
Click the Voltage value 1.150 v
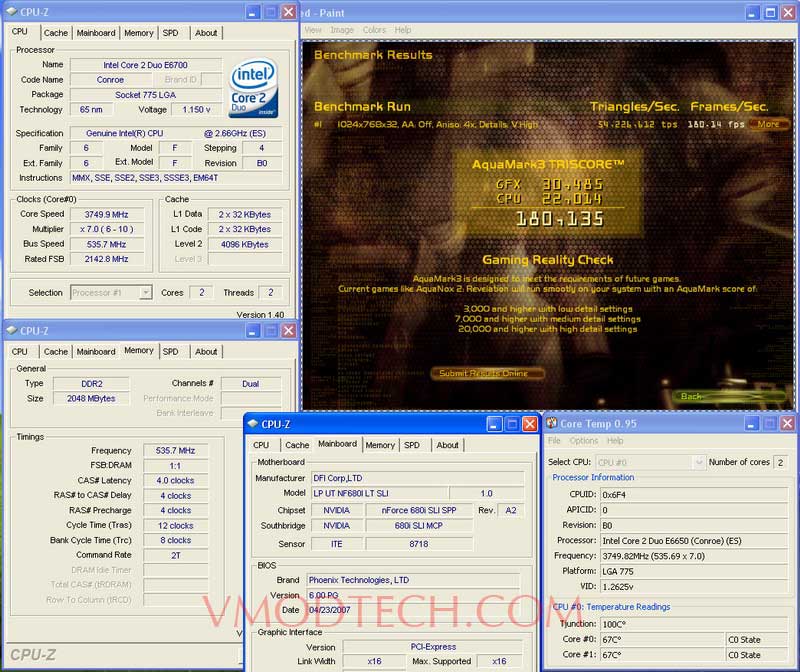click(196, 110)
